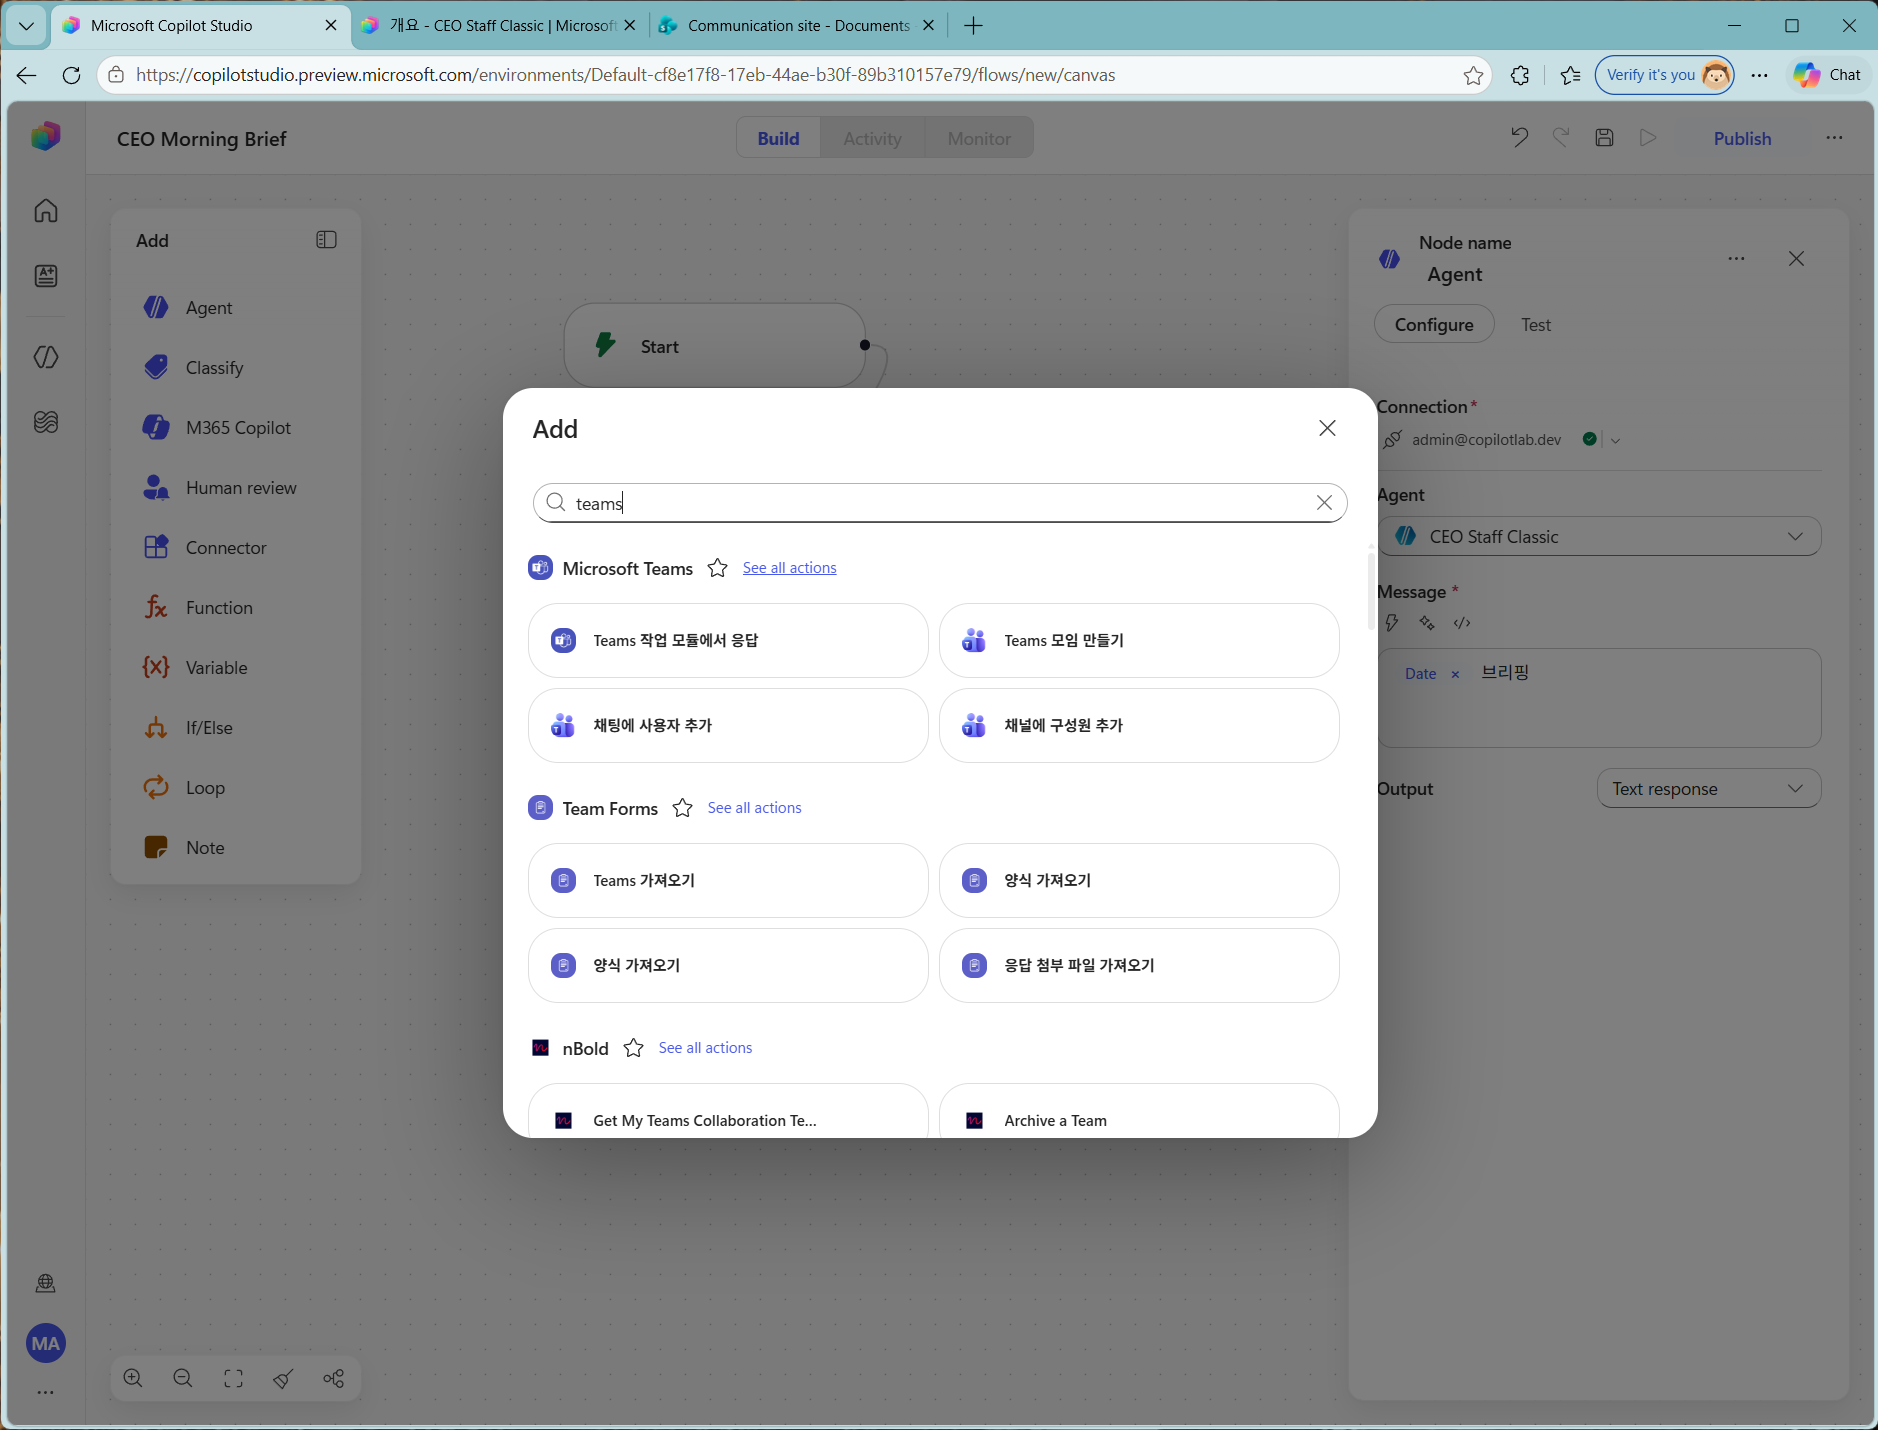Click the Publish button

click(1742, 138)
